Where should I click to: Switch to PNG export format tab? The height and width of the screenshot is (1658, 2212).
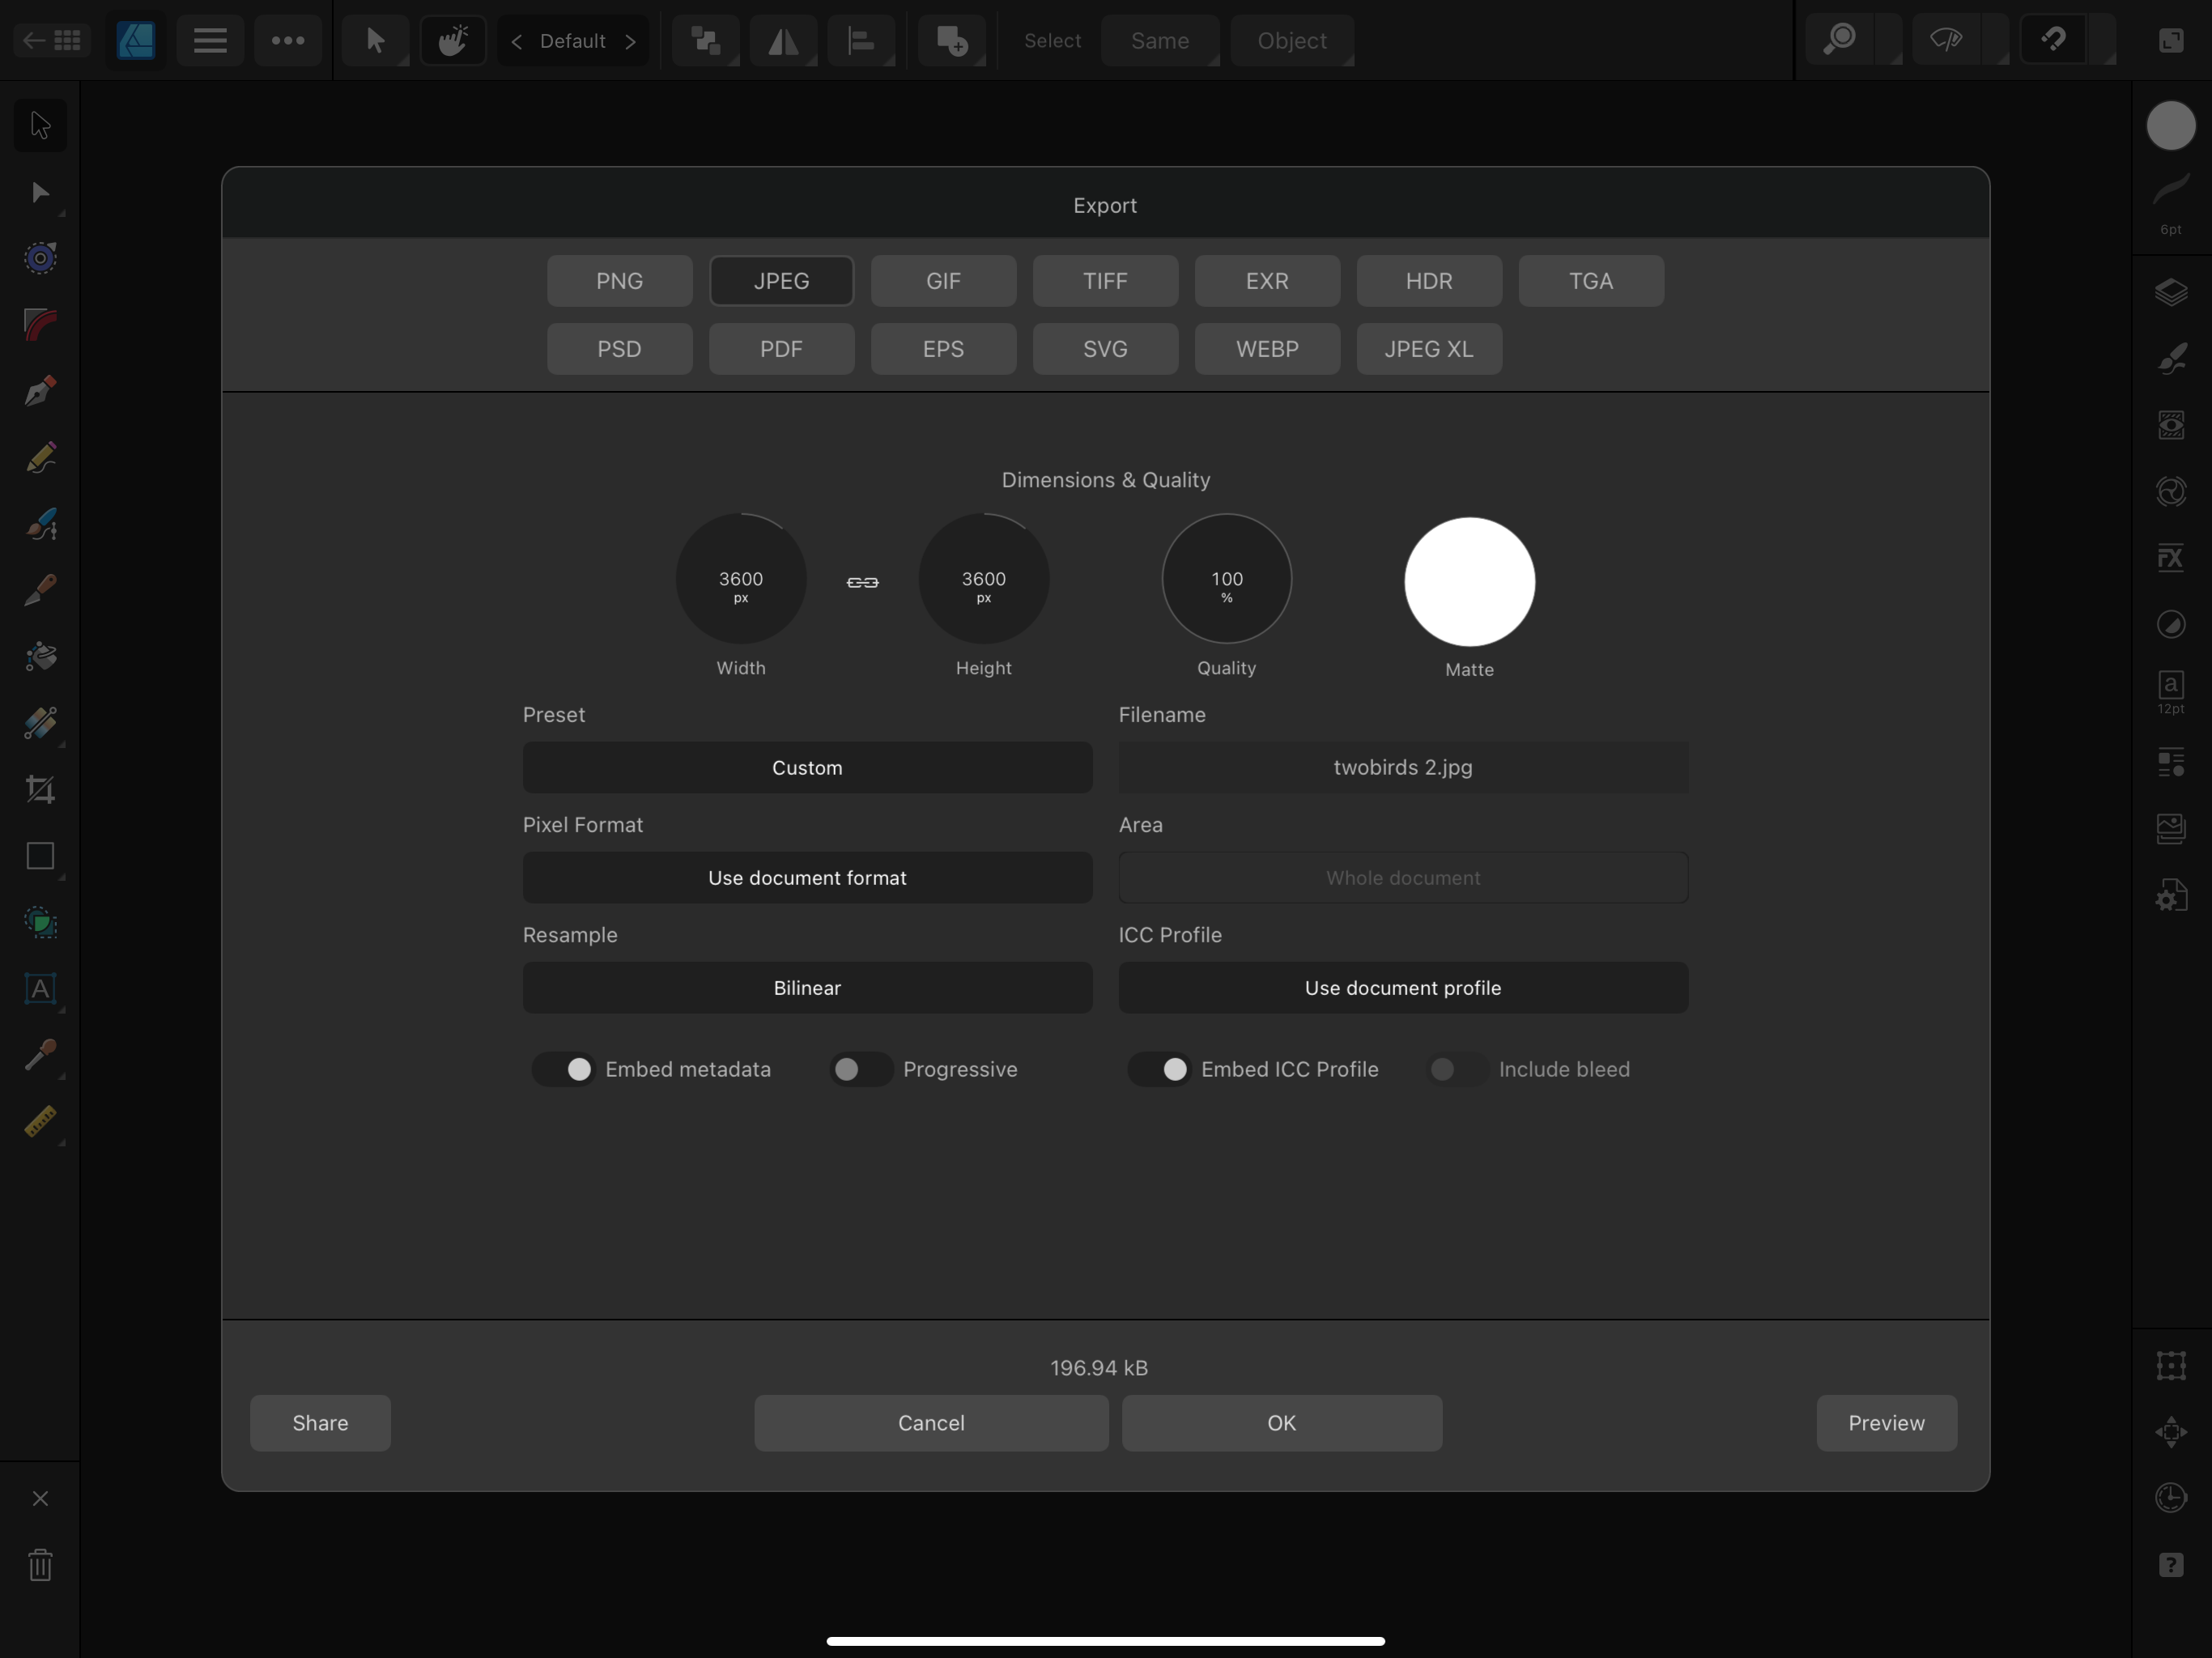(x=619, y=281)
